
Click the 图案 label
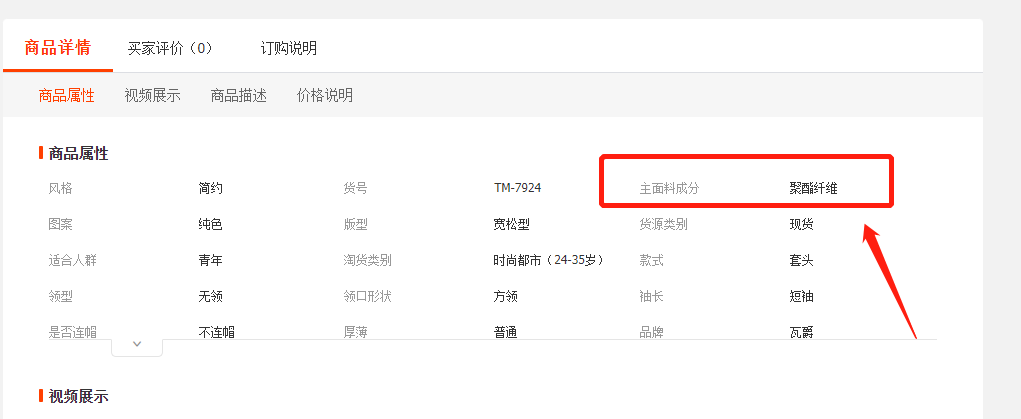click(61, 225)
